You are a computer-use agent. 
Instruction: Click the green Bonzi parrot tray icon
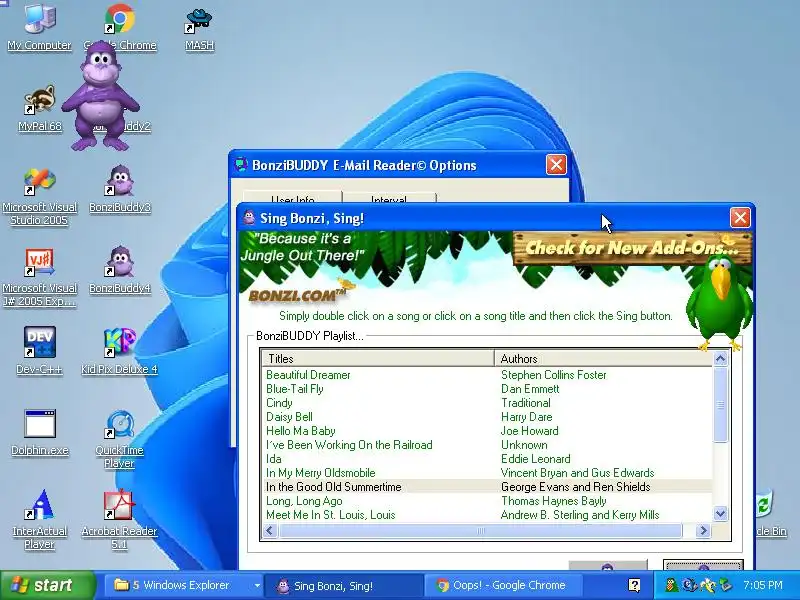point(671,585)
